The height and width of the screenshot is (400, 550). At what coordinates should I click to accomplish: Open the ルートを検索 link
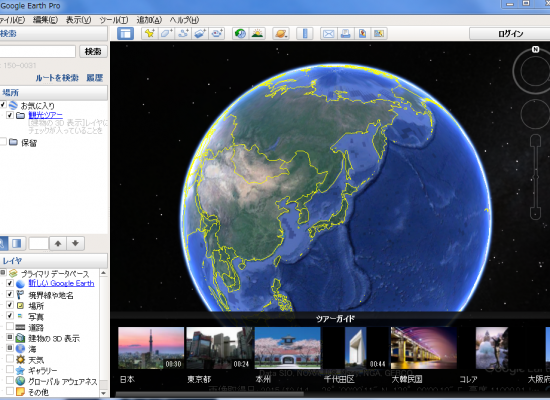[57, 78]
